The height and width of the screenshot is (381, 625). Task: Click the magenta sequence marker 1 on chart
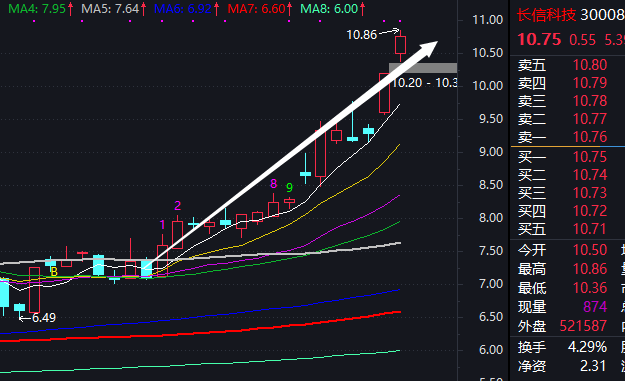pos(162,225)
